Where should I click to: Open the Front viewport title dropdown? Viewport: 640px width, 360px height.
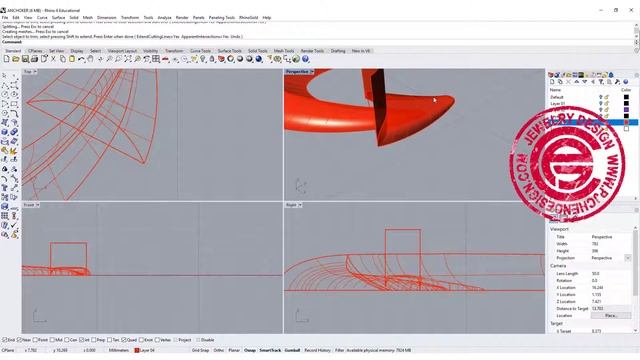click(38, 205)
